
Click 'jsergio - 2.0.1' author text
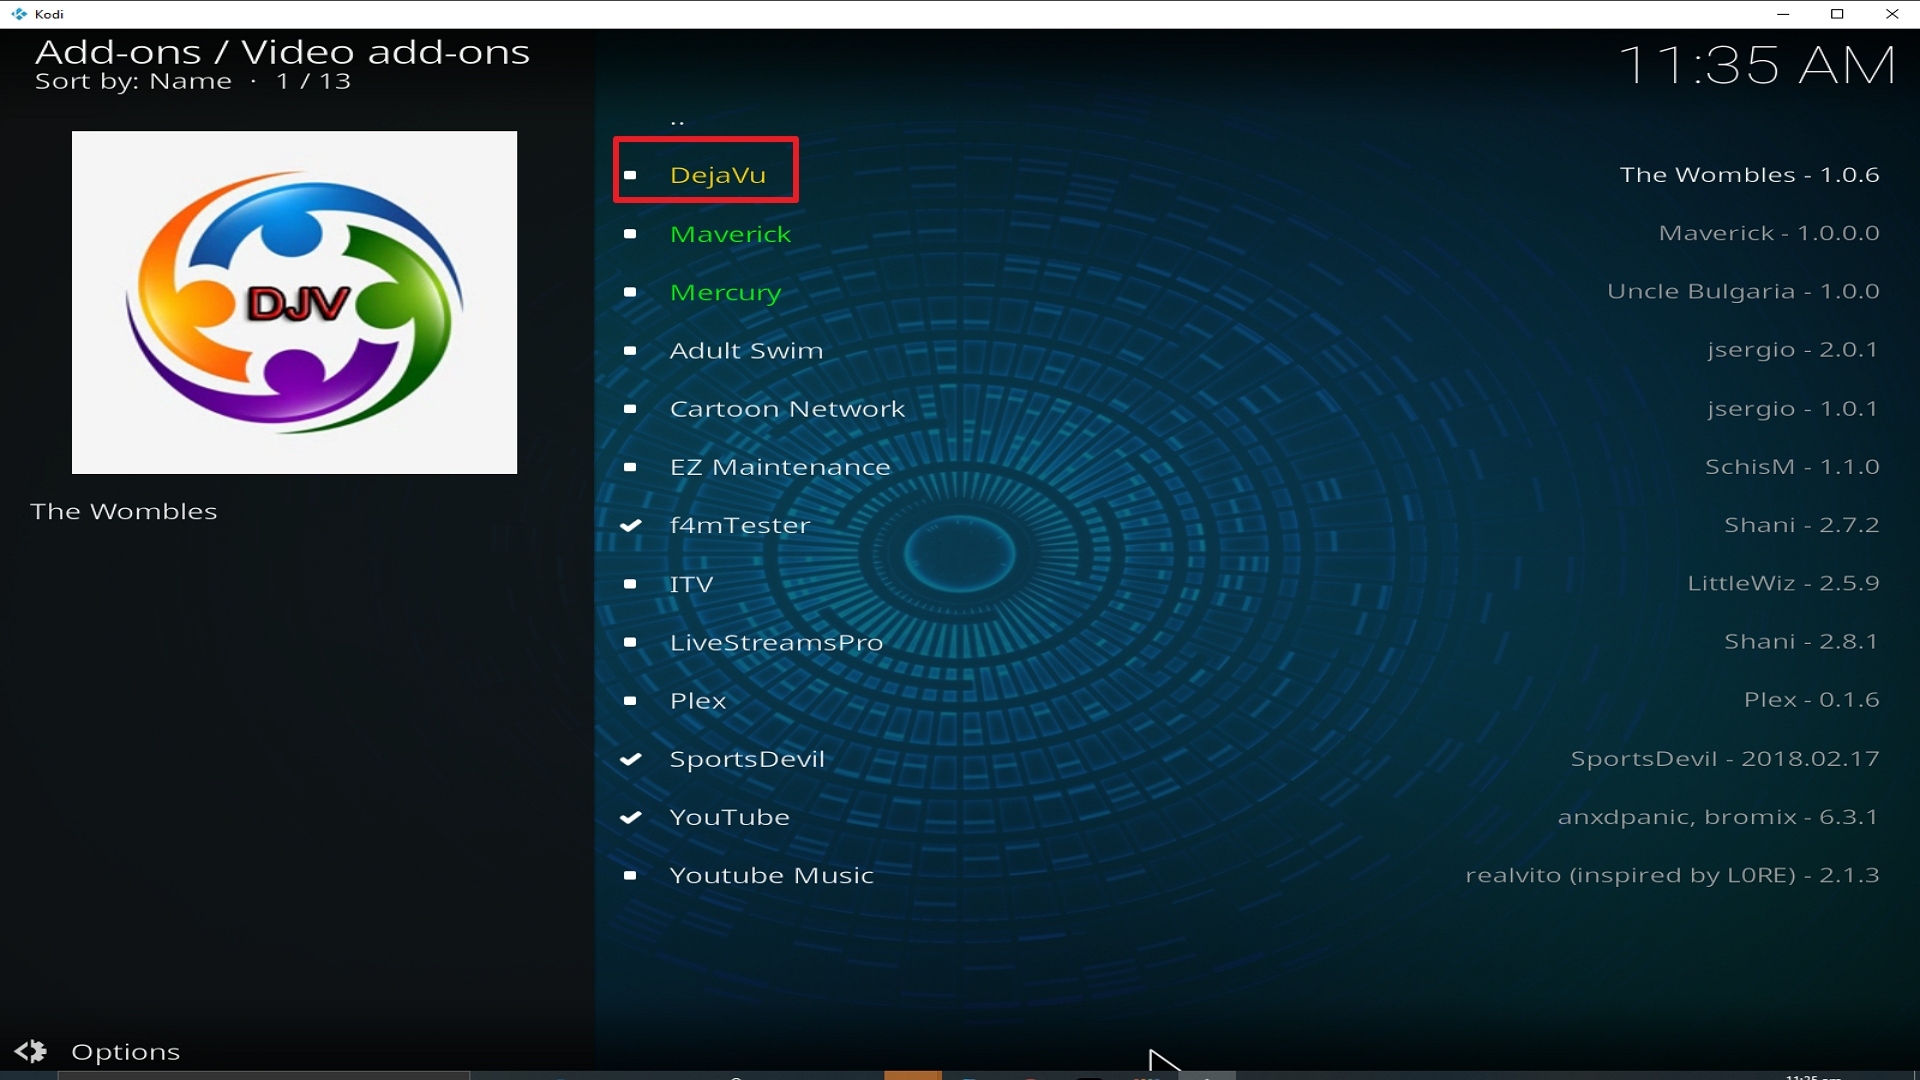[1793, 350]
